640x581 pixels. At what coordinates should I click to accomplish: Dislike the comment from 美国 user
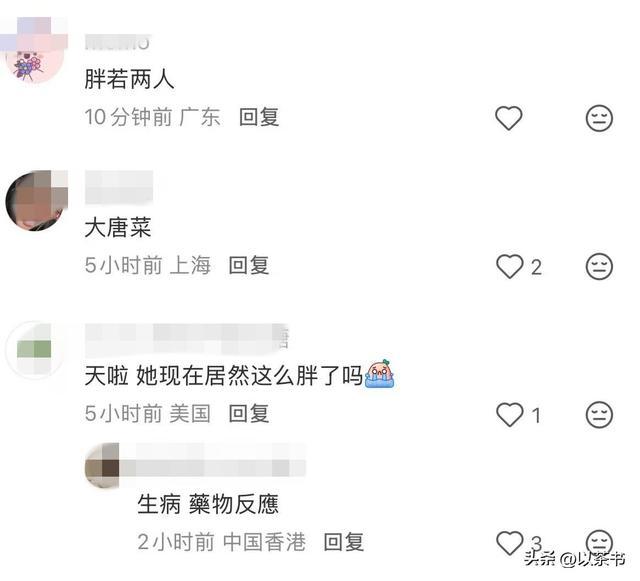coord(599,415)
